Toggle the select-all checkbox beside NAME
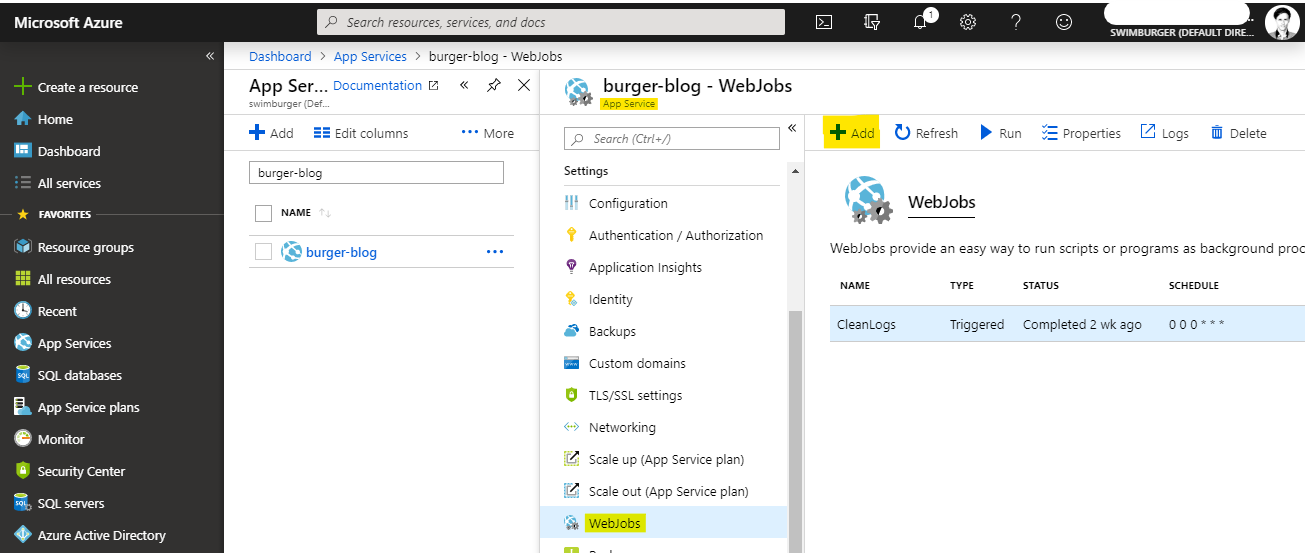This screenshot has height=553, width=1305. point(263,213)
